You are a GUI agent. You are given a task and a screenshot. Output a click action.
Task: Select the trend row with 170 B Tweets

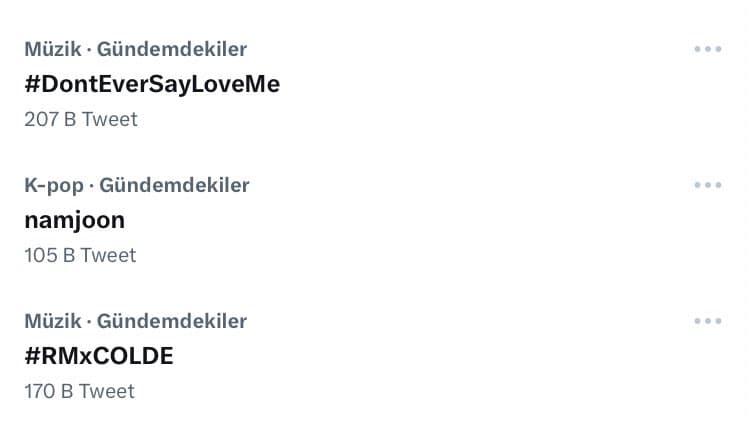click(400, 356)
